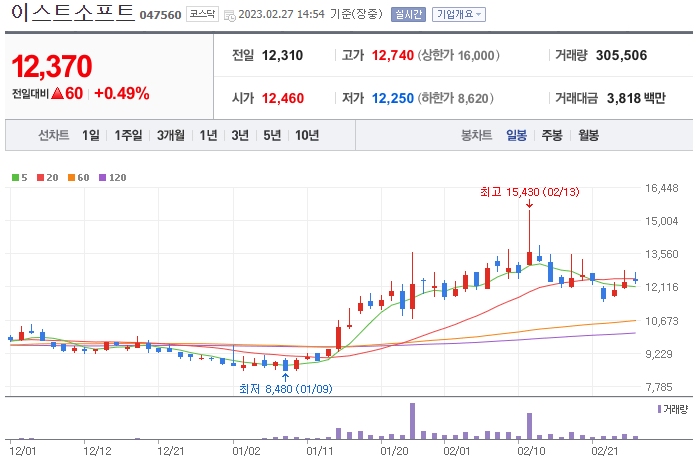Viewport: 693px width, 460px height.
Task: Click the 상한가 16,000 text
Action: tap(458, 56)
